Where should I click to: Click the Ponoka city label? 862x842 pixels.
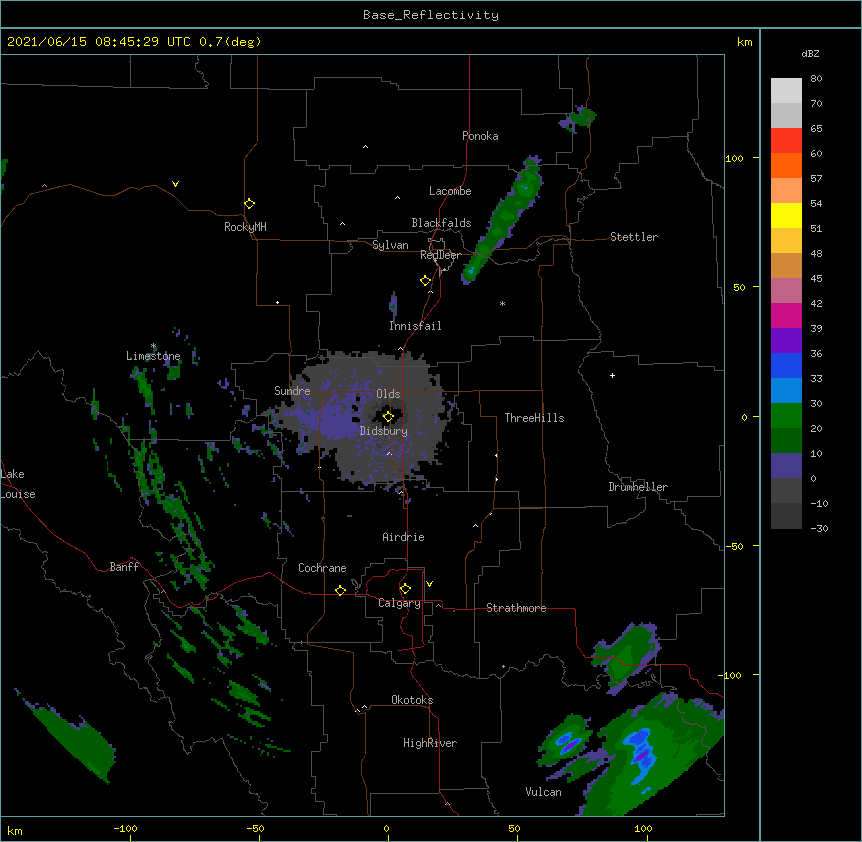point(480,136)
